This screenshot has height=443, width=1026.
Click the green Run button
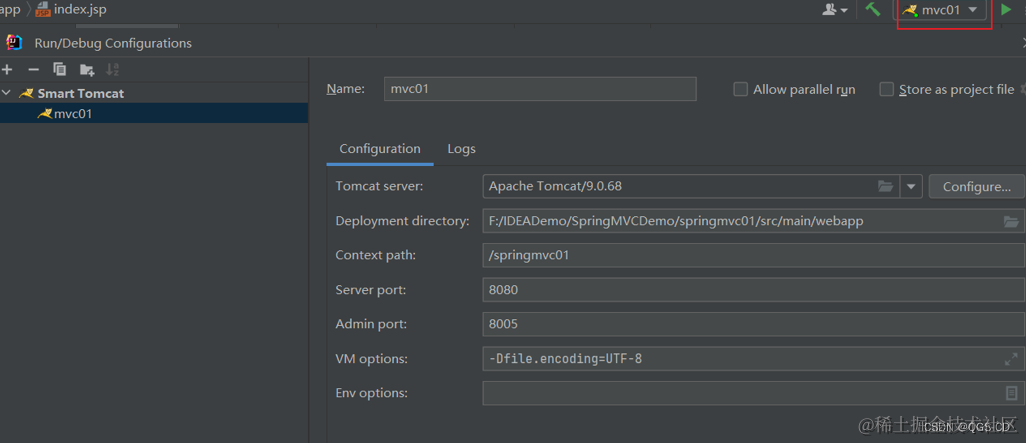tap(1006, 10)
